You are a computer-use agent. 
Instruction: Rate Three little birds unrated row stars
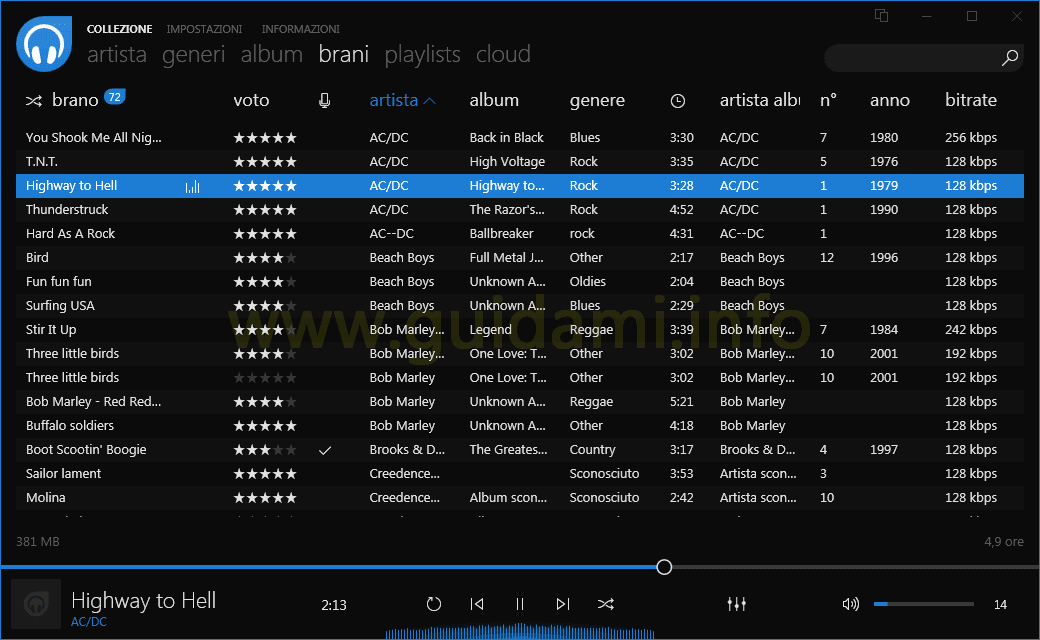pyautogui.click(x=265, y=378)
